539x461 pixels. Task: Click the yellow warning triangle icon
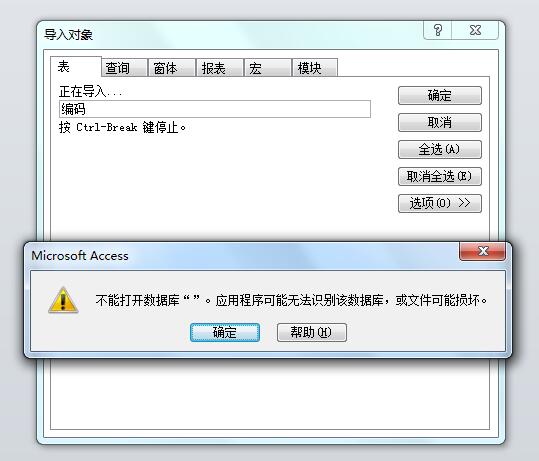63,300
